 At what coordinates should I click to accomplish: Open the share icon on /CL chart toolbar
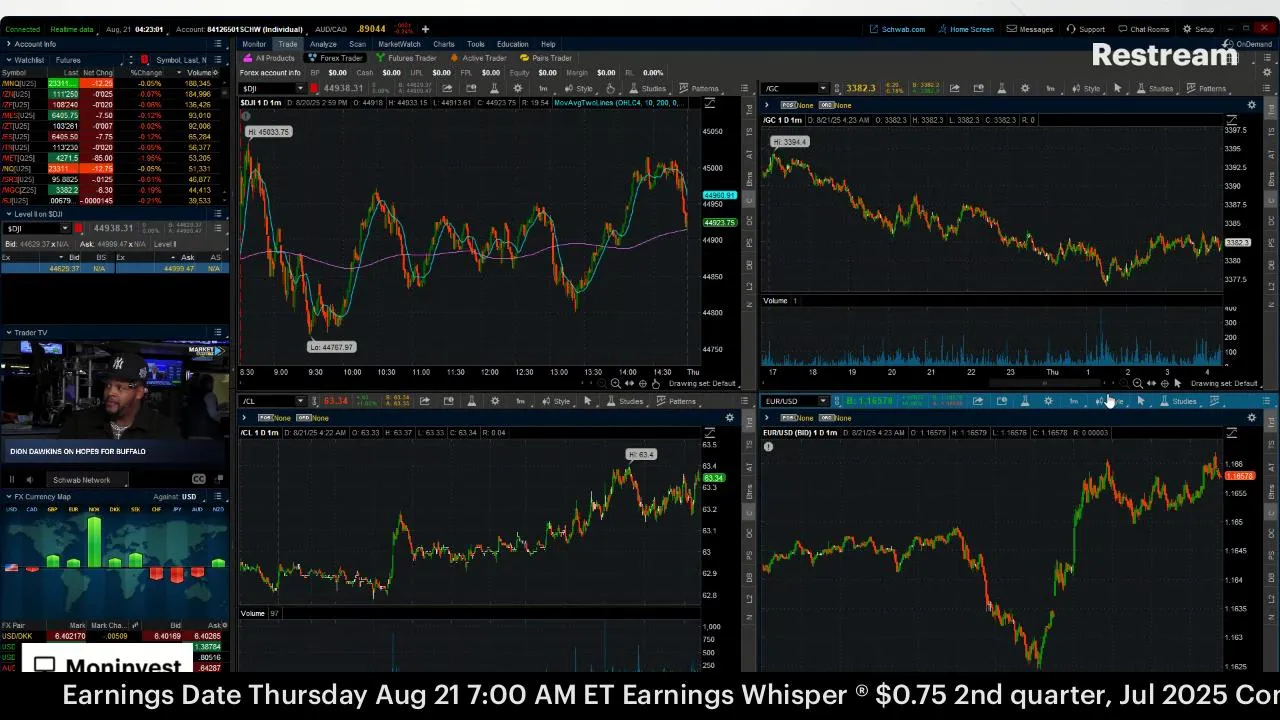click(425, 401)
